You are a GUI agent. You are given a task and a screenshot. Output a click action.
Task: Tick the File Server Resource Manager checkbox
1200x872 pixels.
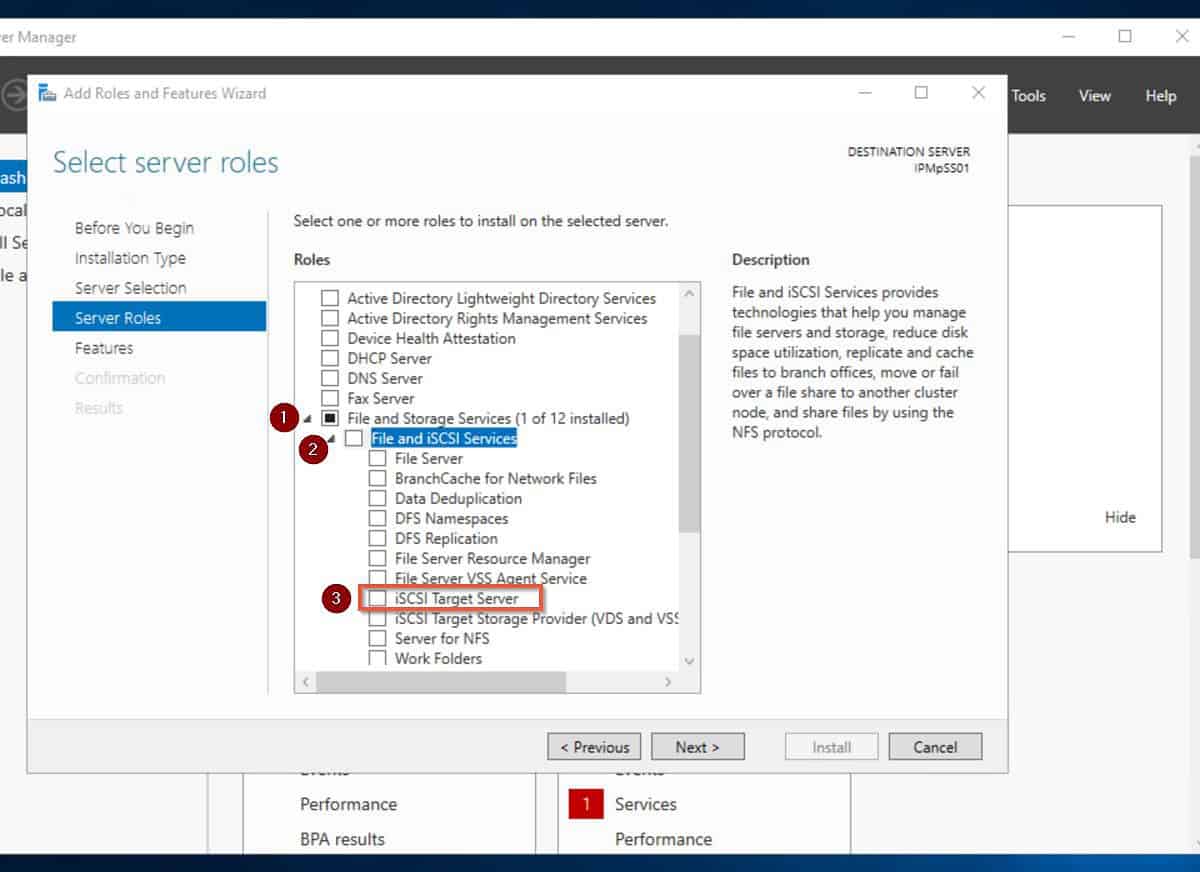point(377,558)
